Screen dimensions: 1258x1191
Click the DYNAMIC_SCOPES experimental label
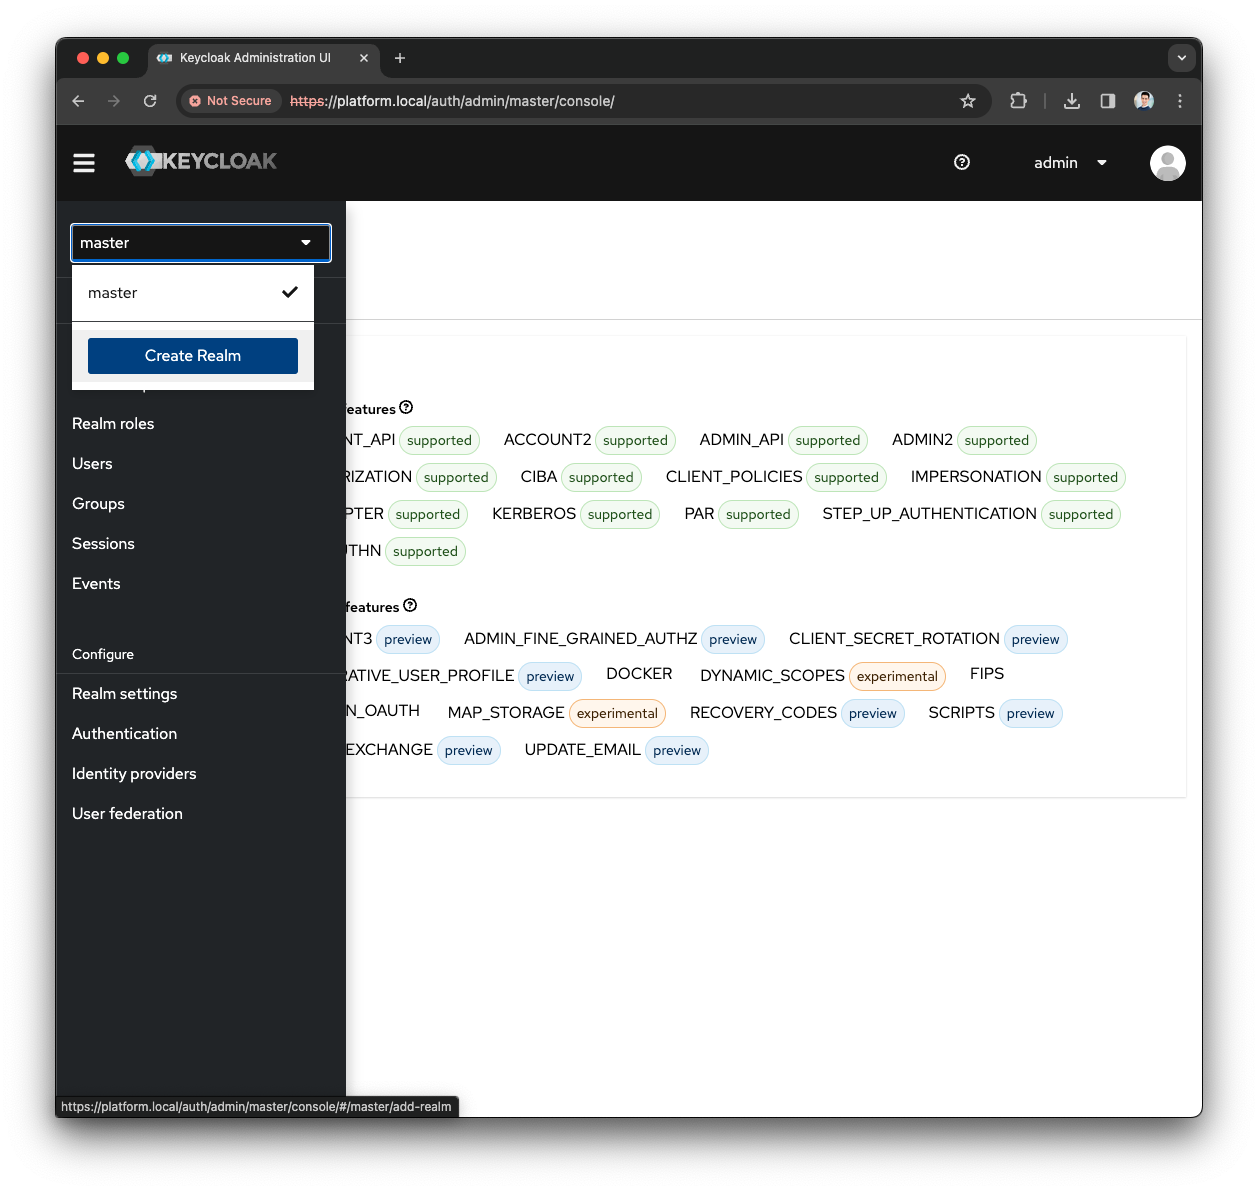(x=897, y=676)
